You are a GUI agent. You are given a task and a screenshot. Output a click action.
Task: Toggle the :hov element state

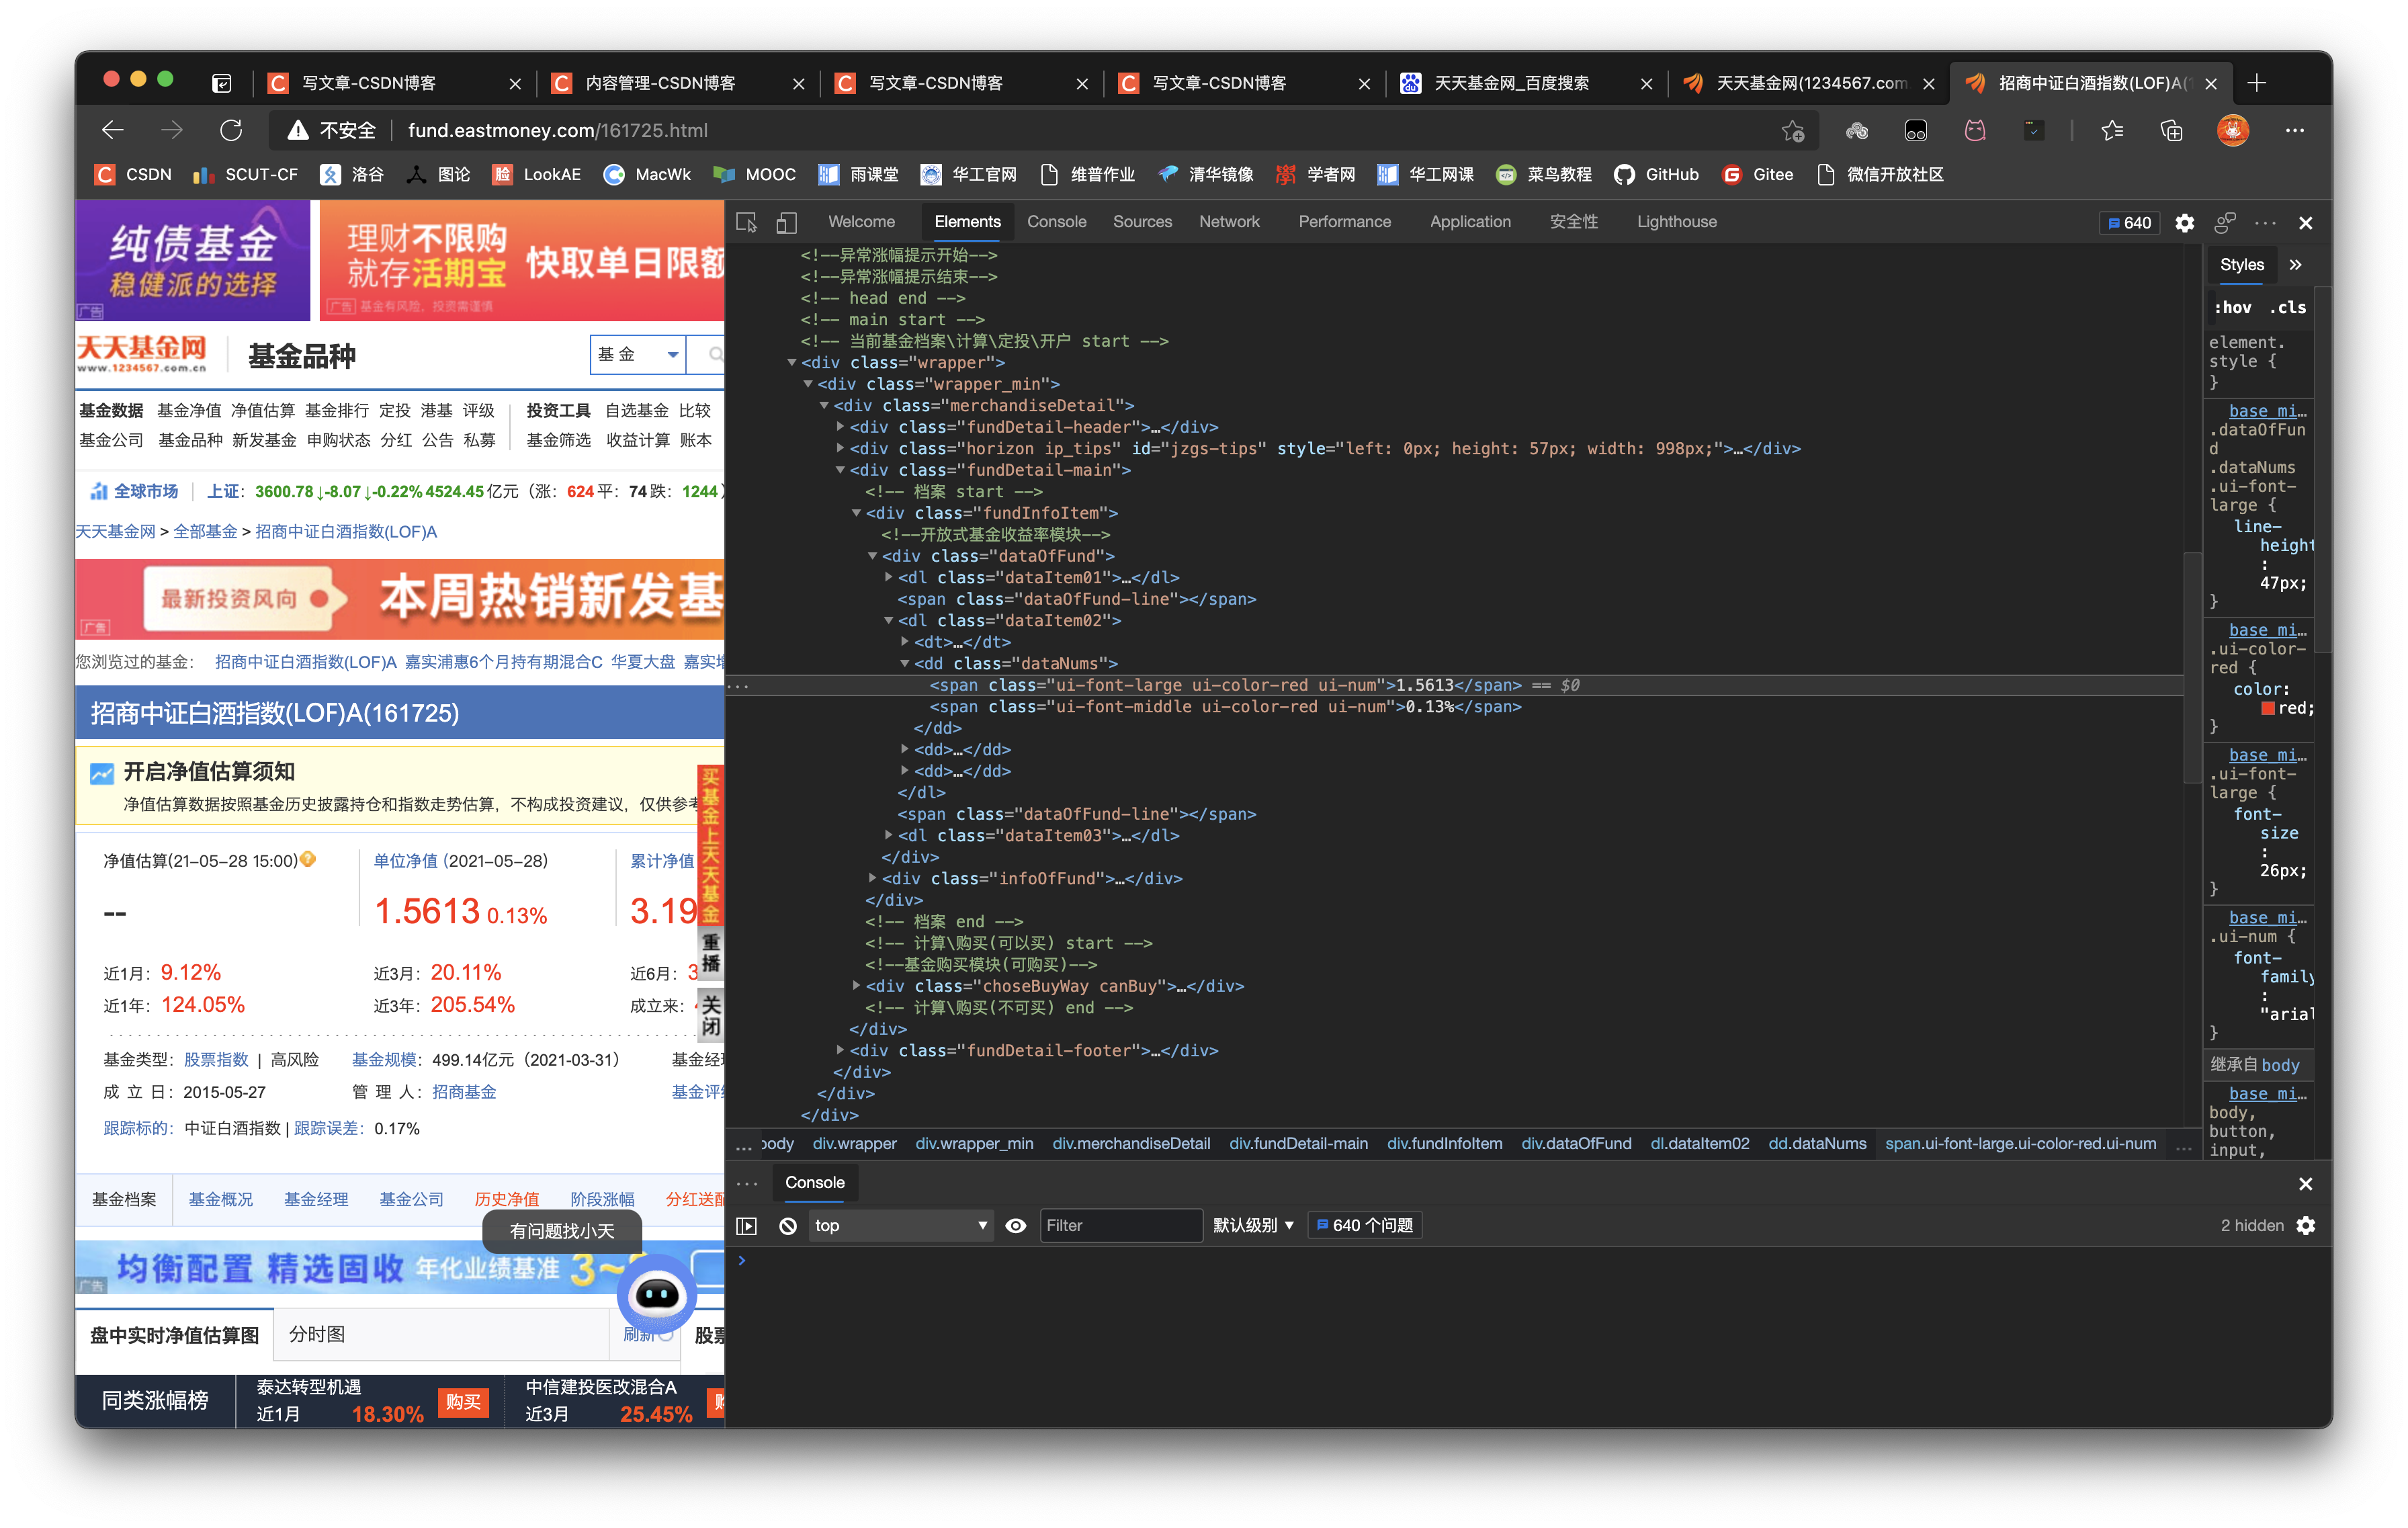pos(2232,308)
